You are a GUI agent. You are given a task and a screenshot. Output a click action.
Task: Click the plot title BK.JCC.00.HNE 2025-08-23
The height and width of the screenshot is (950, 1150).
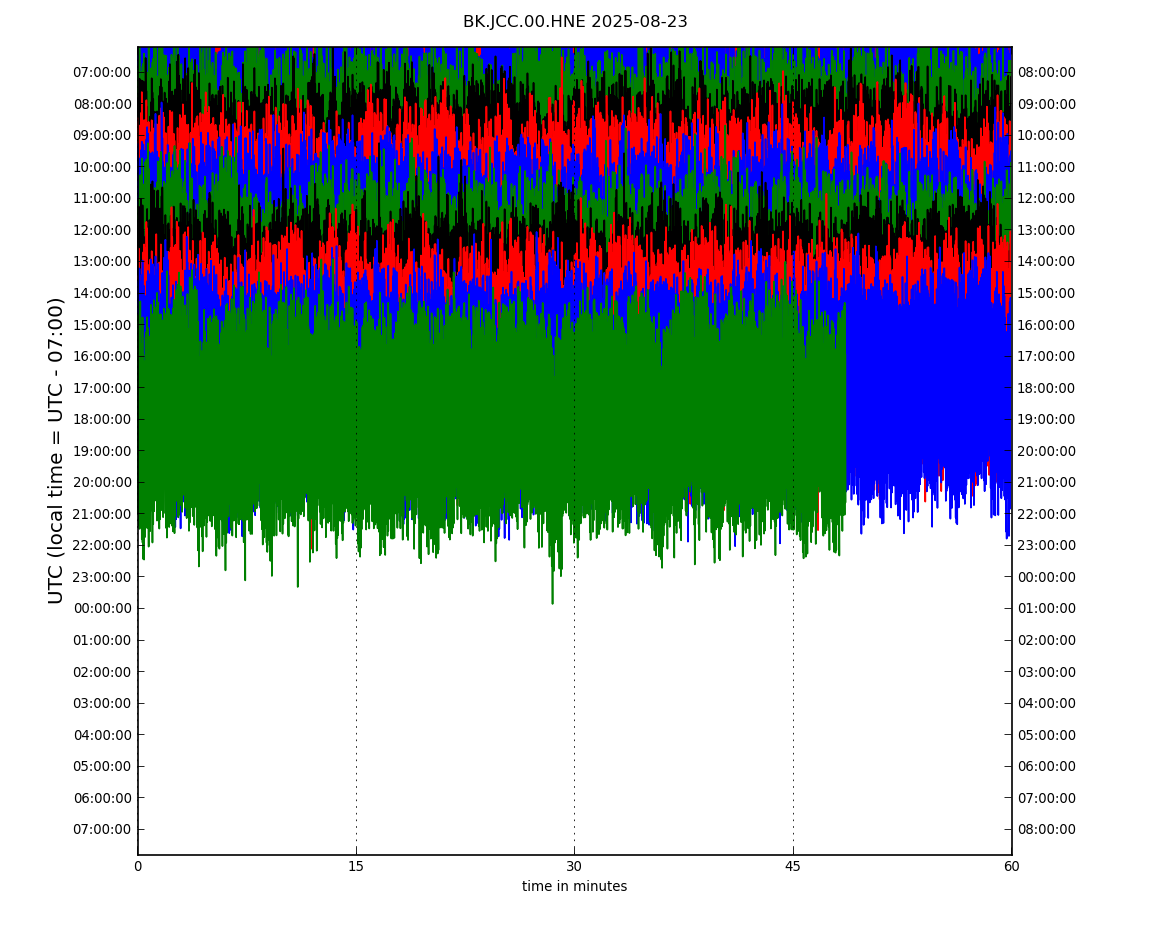[575, 22]
